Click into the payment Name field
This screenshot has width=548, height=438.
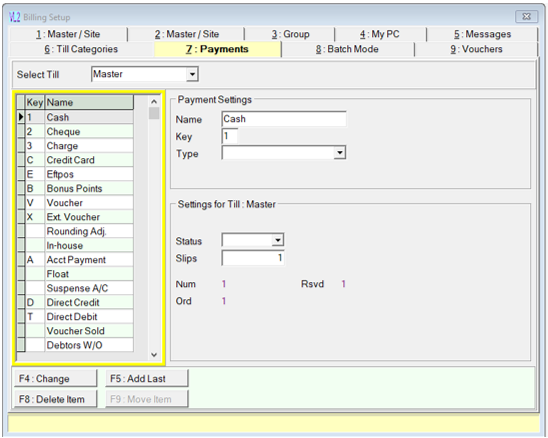(x=284, y=119)
